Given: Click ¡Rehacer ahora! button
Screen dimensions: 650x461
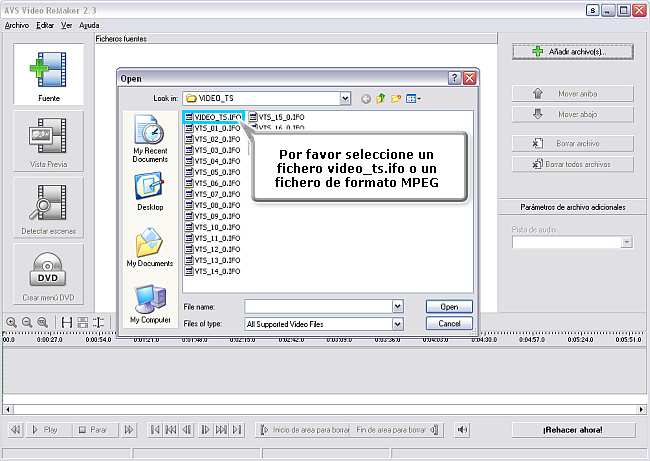Looking at the screenshot, I should pyautogui.click(x=573, y=430).
